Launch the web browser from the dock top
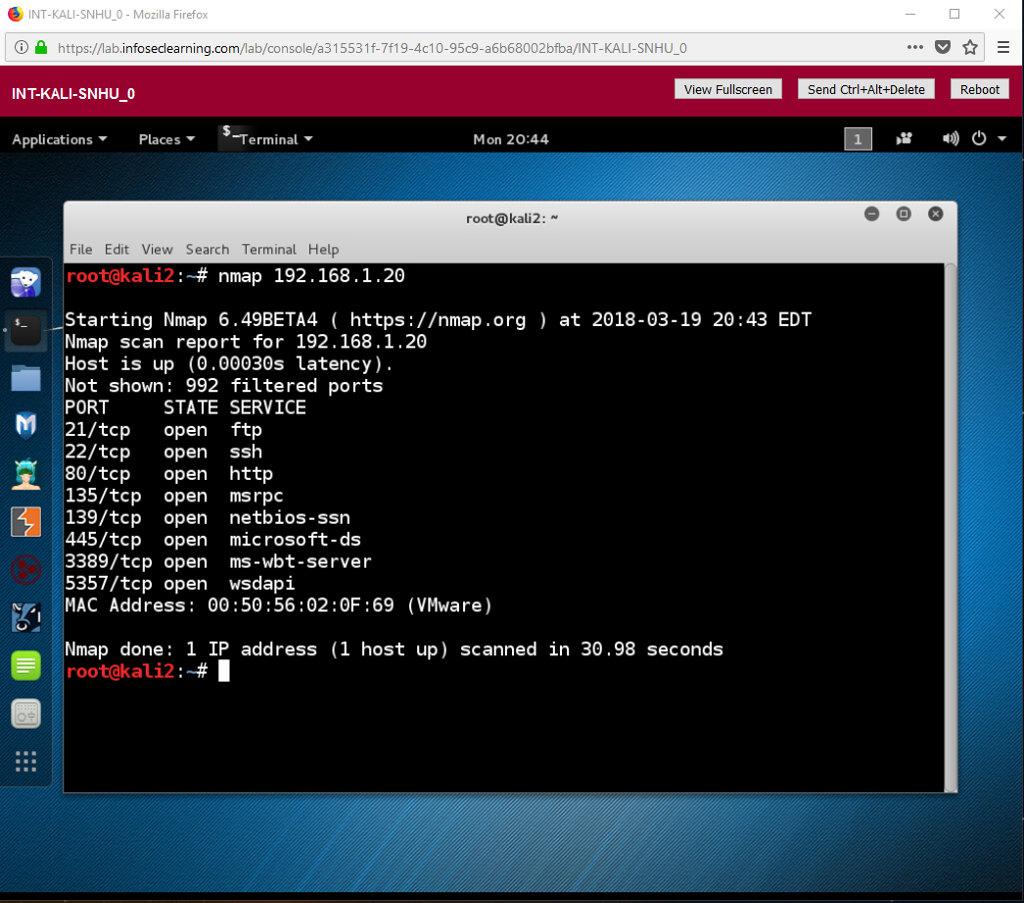The image size is (1024, 903). coord(25,281)
